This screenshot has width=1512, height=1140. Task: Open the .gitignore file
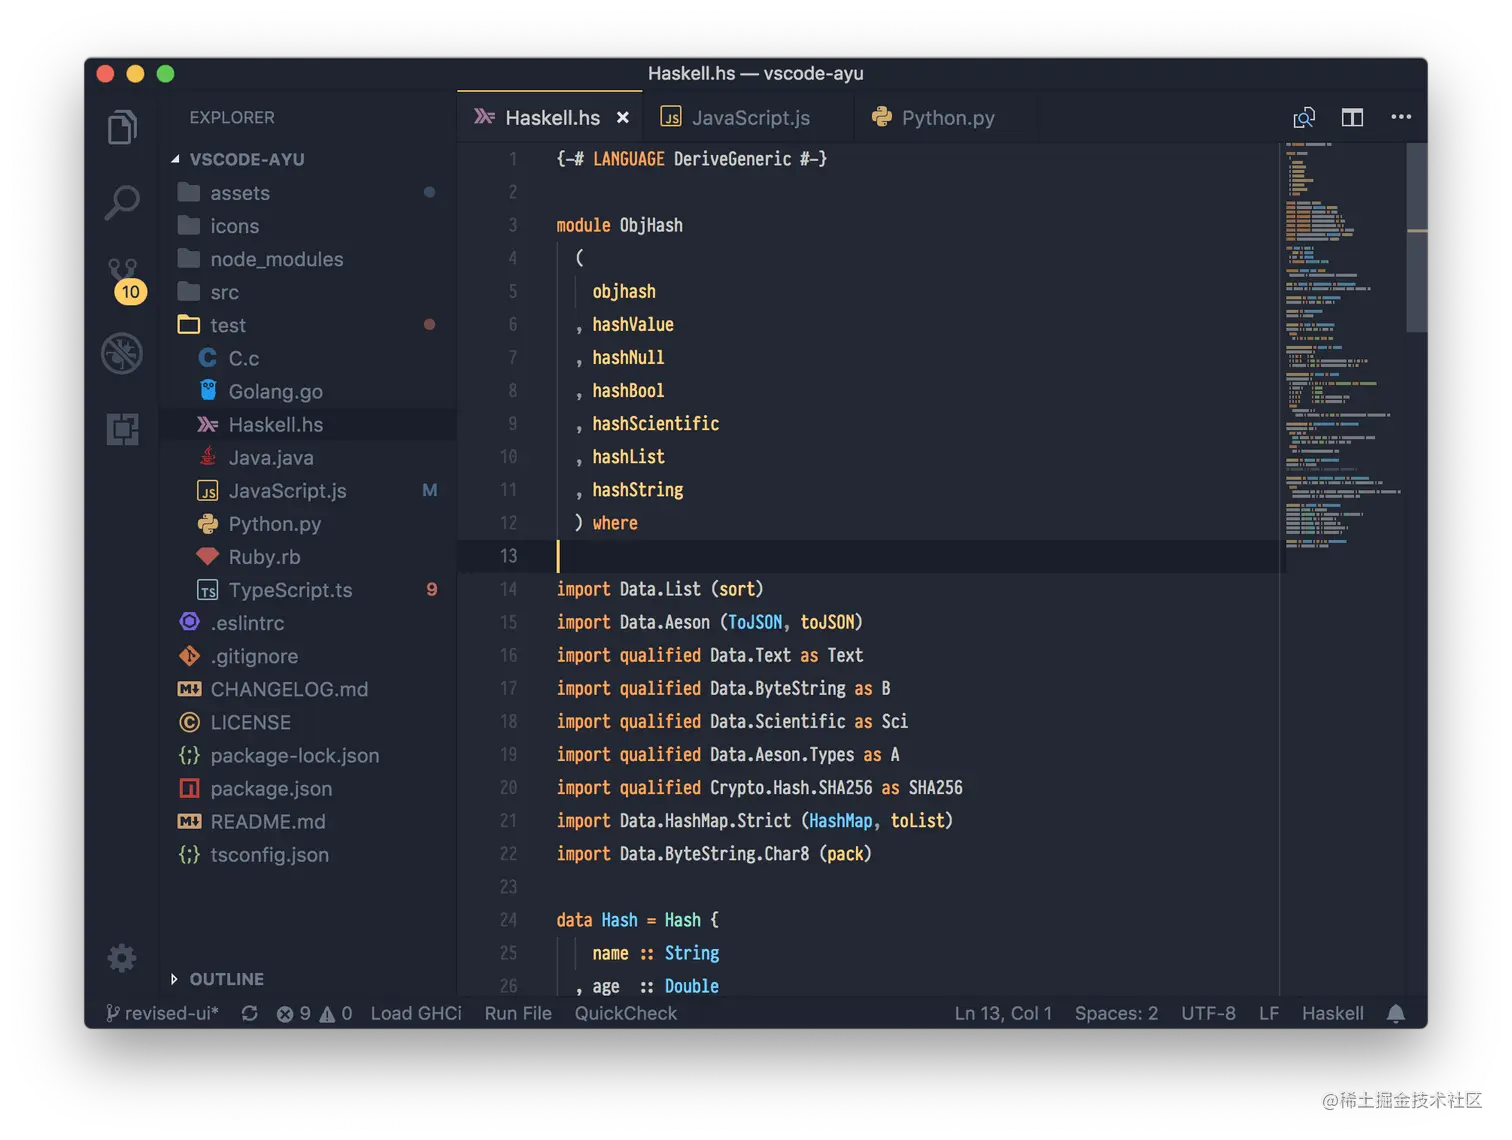point(308,655)
